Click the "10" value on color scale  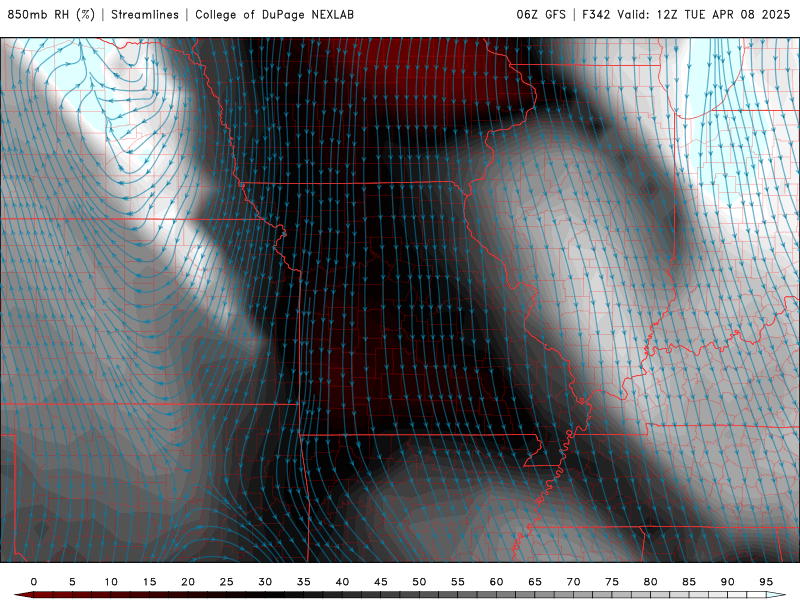pos(111,582)
